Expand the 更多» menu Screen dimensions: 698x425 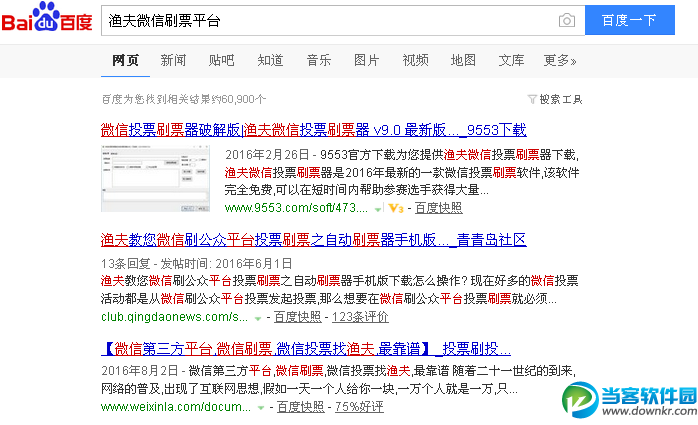click(x=560, y=60)
